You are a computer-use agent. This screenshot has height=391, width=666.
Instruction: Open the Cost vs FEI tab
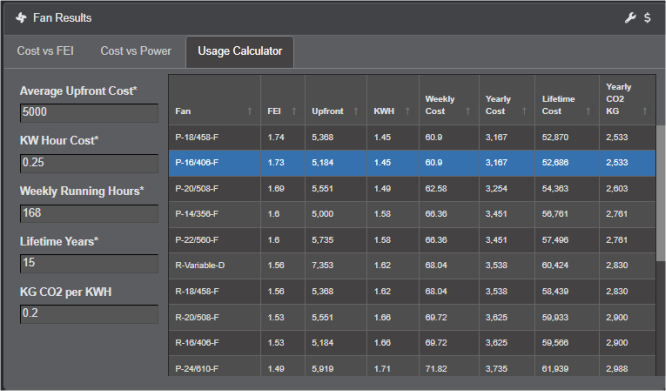[x=45, y=51]
